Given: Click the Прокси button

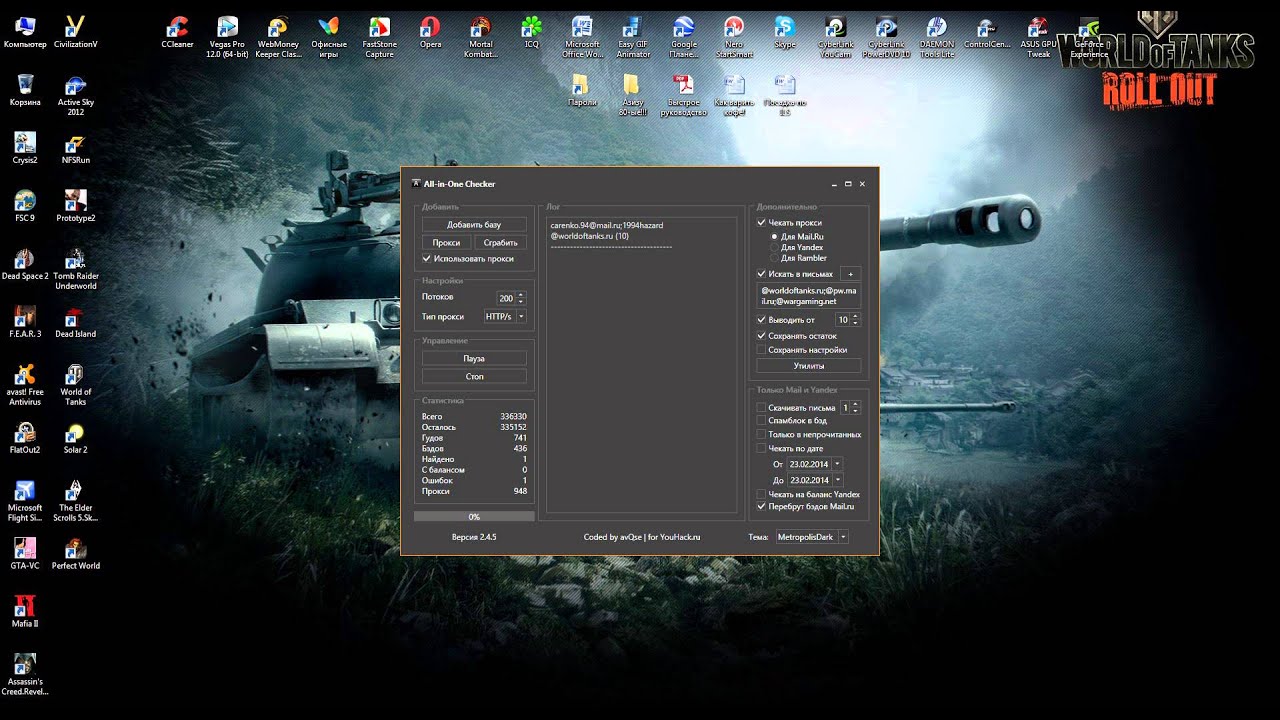Looking at the screenshot, I should (x=446, y=242).
